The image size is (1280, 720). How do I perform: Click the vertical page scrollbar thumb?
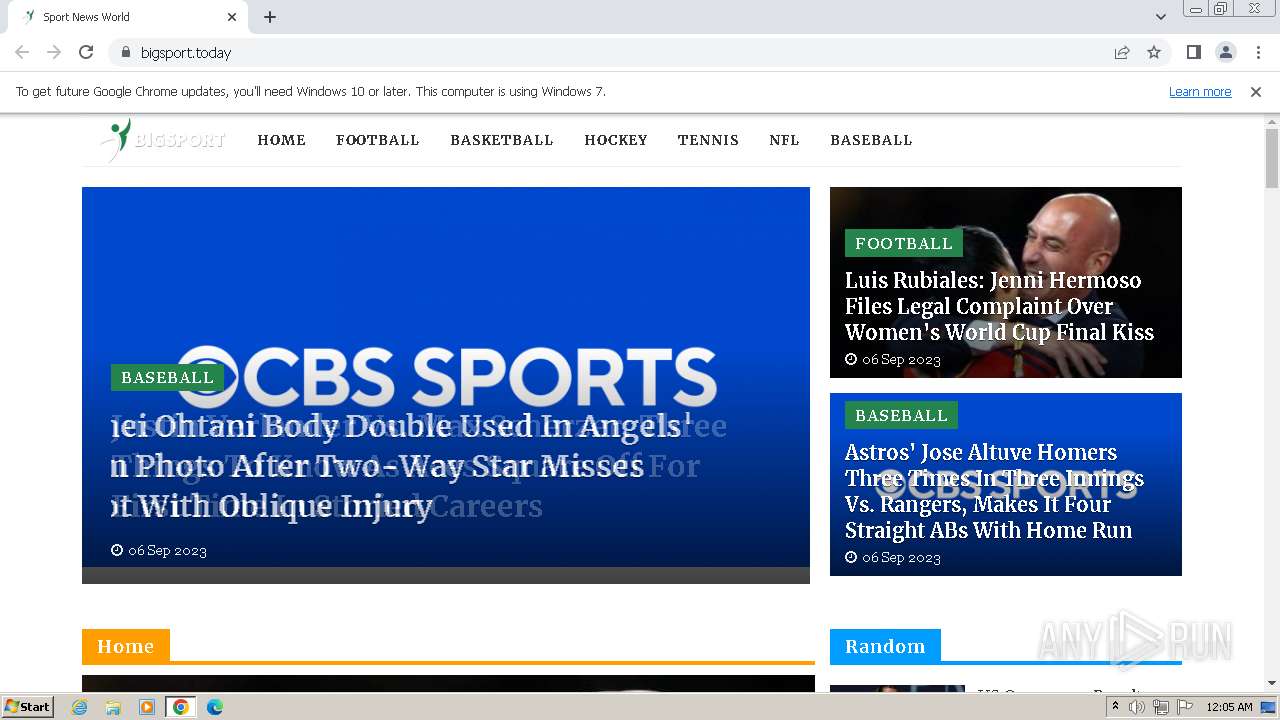1271,158
